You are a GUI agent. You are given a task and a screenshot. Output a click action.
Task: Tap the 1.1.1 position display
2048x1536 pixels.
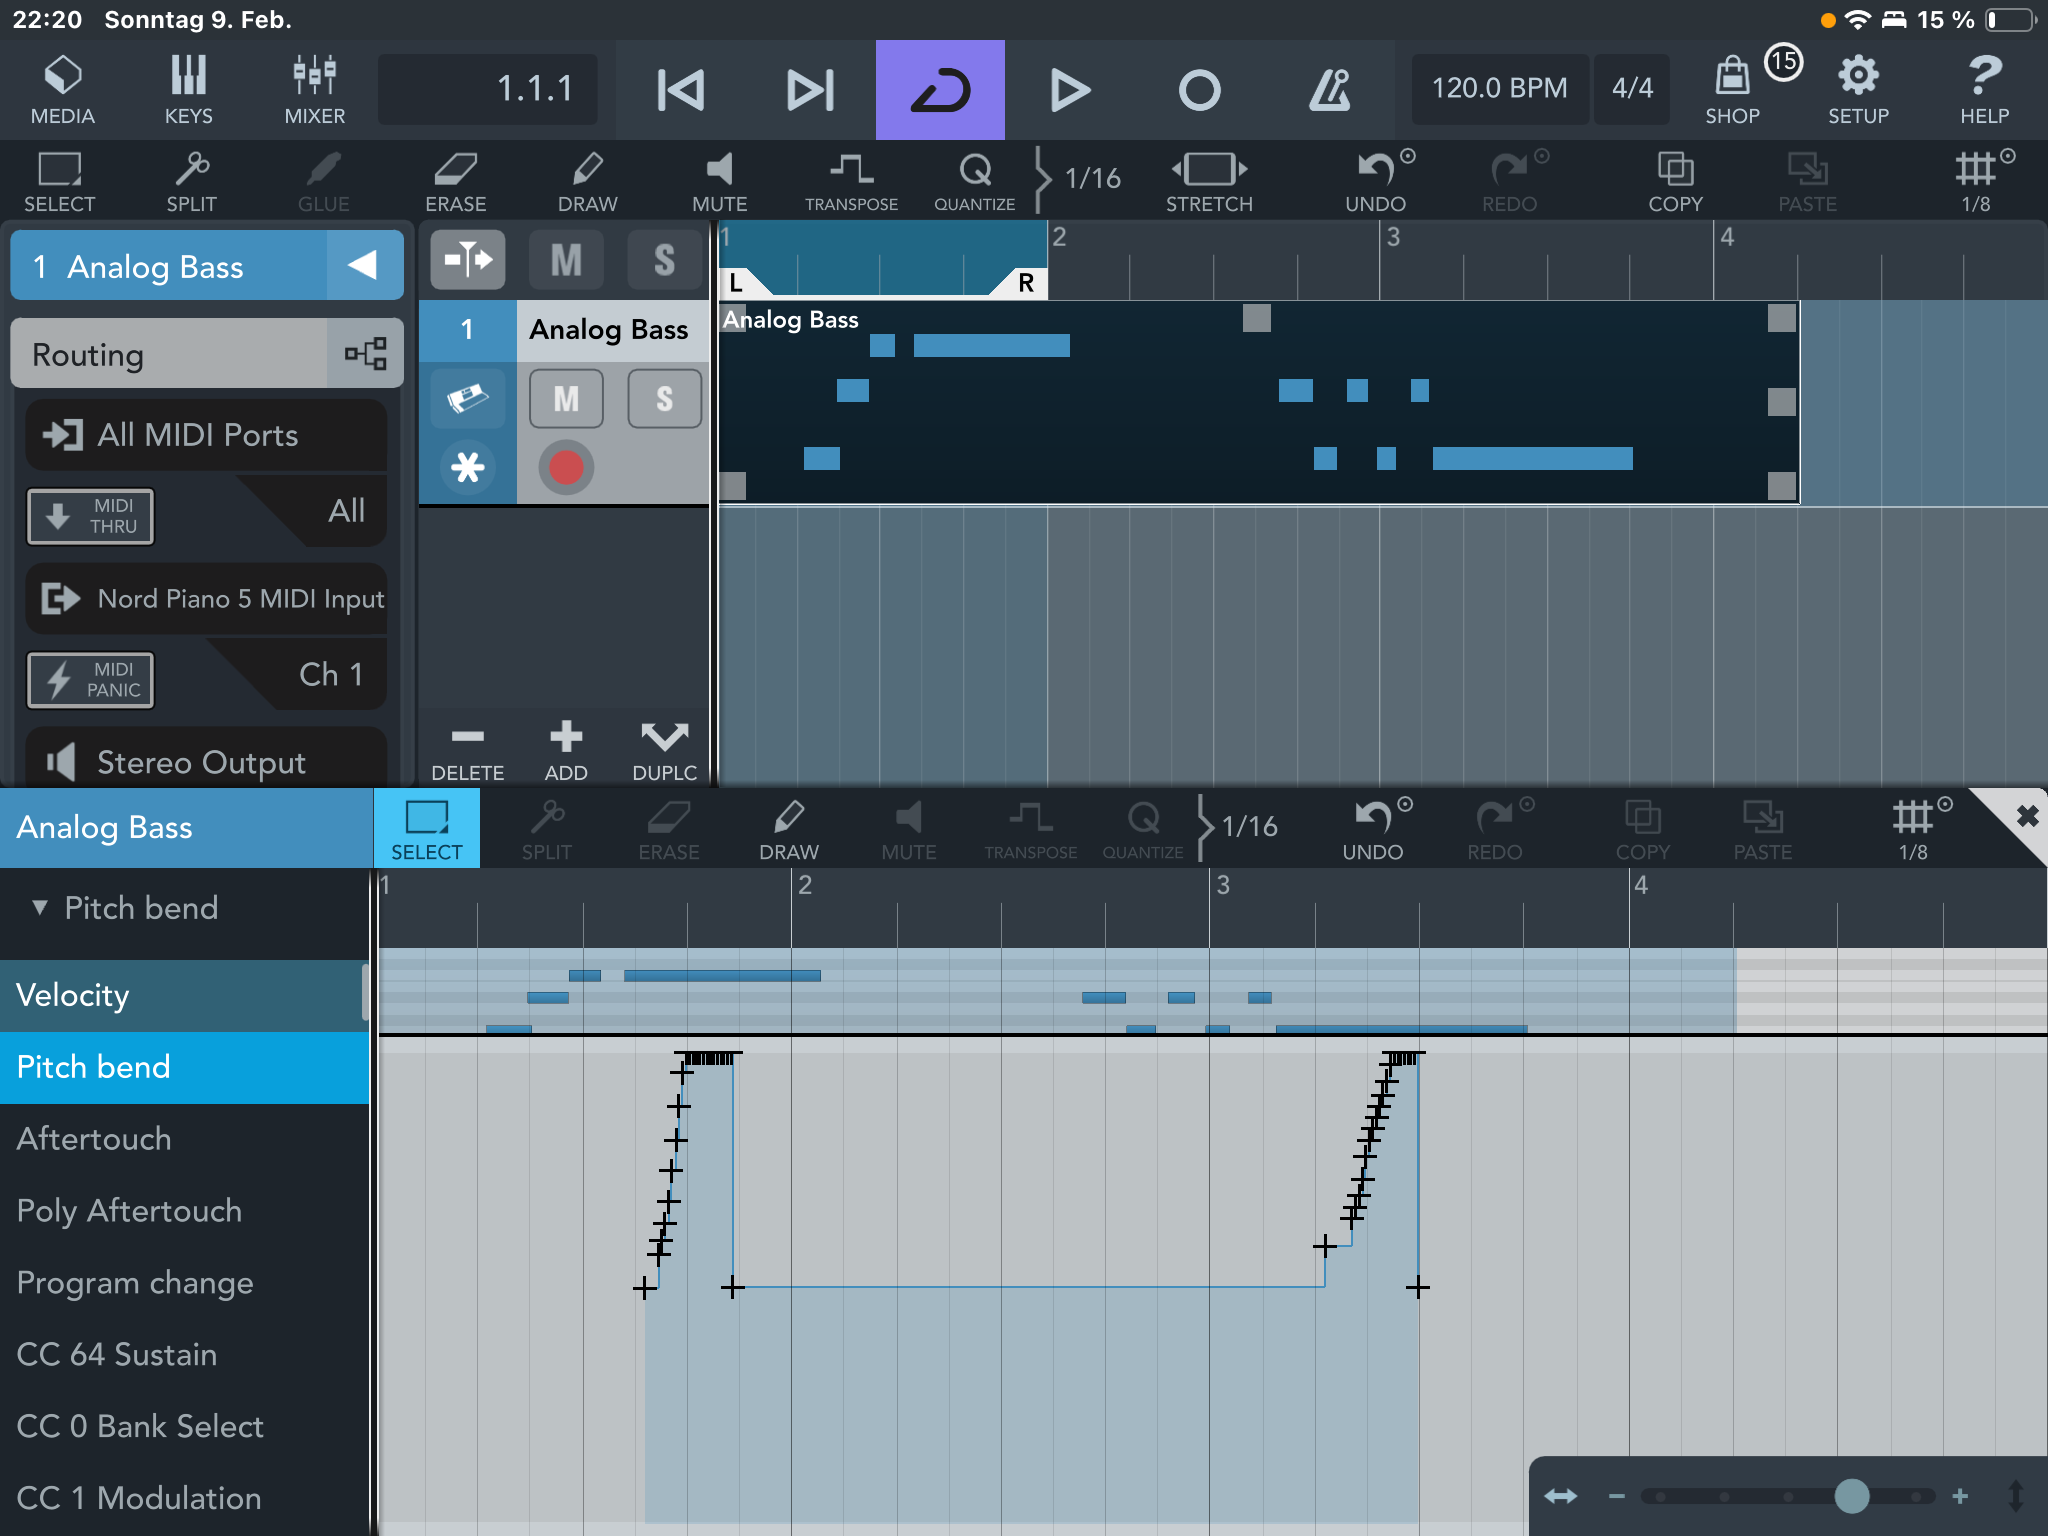[488, 88]
